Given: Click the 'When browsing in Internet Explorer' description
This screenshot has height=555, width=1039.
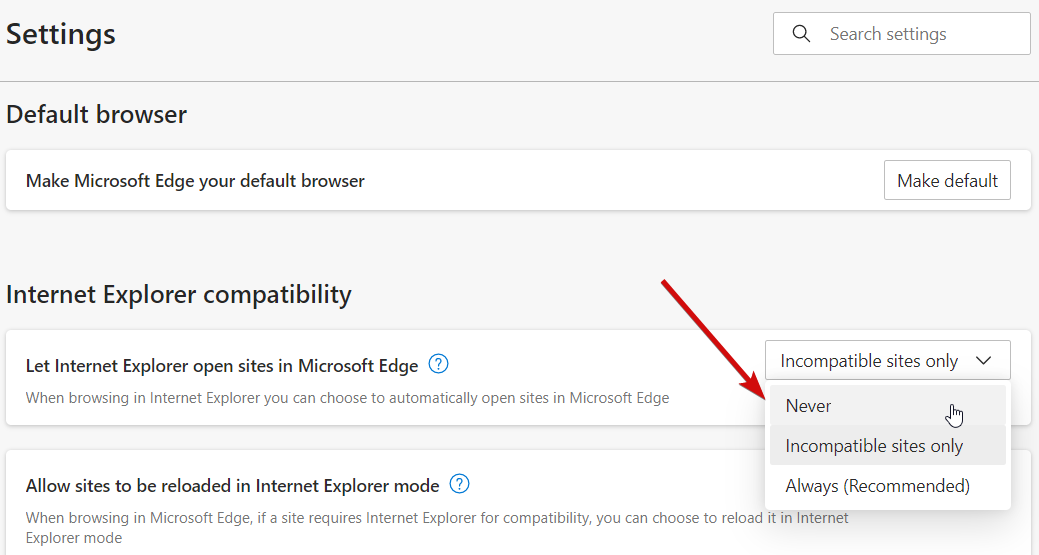Looking at the screenshot, I should pos(347,398).
